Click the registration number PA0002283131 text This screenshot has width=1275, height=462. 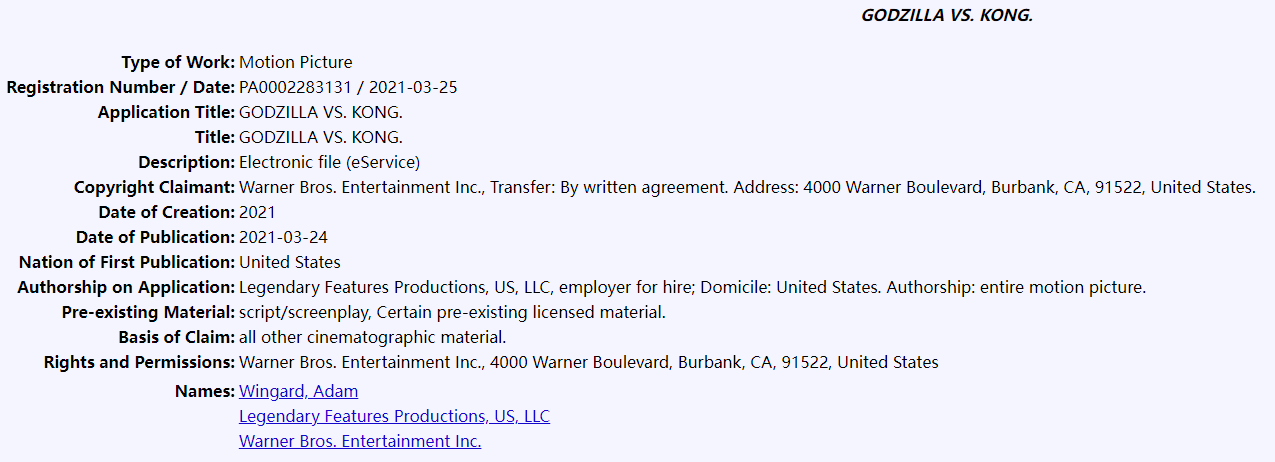293,87
